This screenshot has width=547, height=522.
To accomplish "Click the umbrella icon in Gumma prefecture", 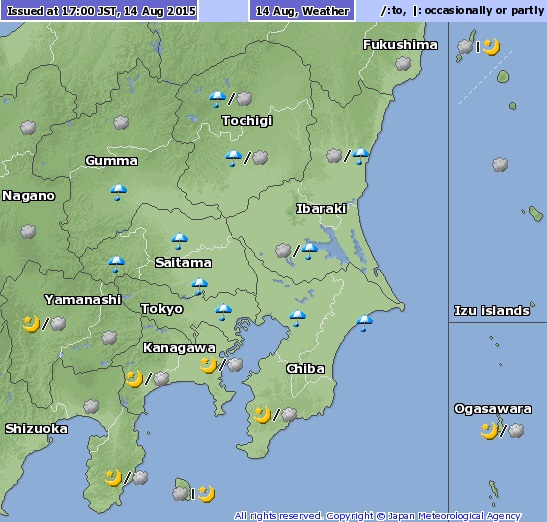I will click(119, 192).
